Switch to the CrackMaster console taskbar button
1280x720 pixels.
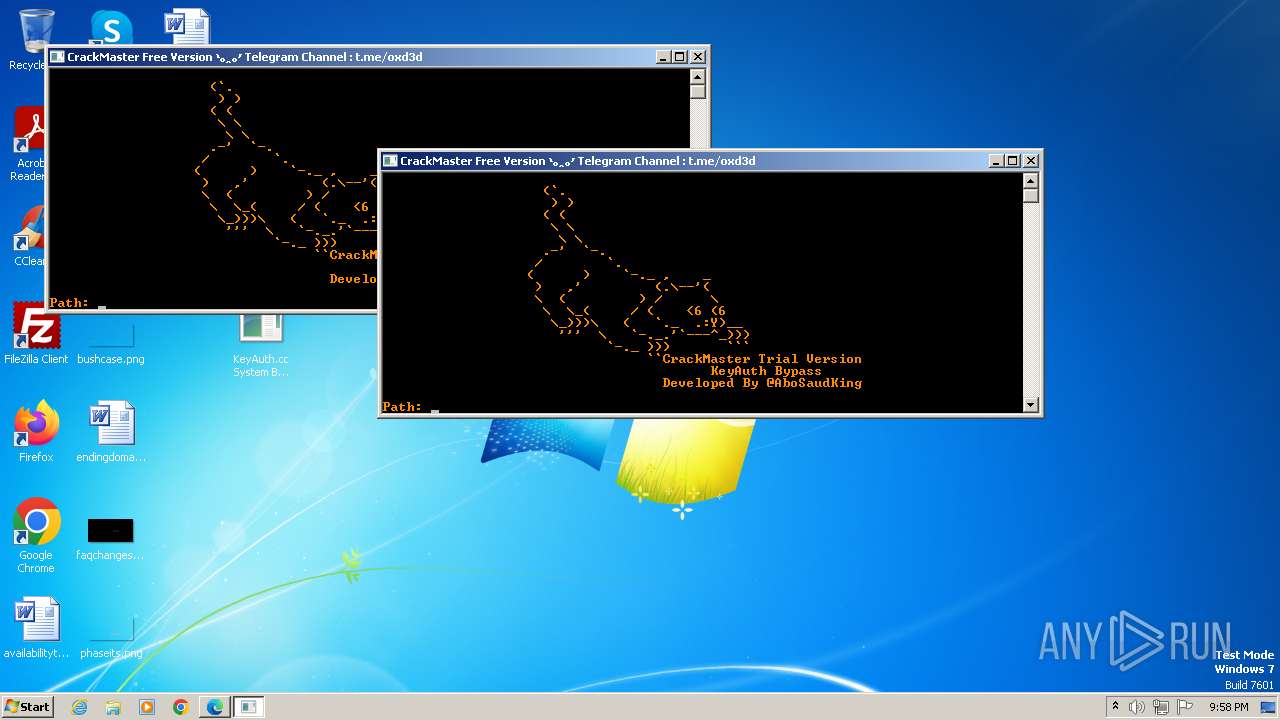click(249, 707)
